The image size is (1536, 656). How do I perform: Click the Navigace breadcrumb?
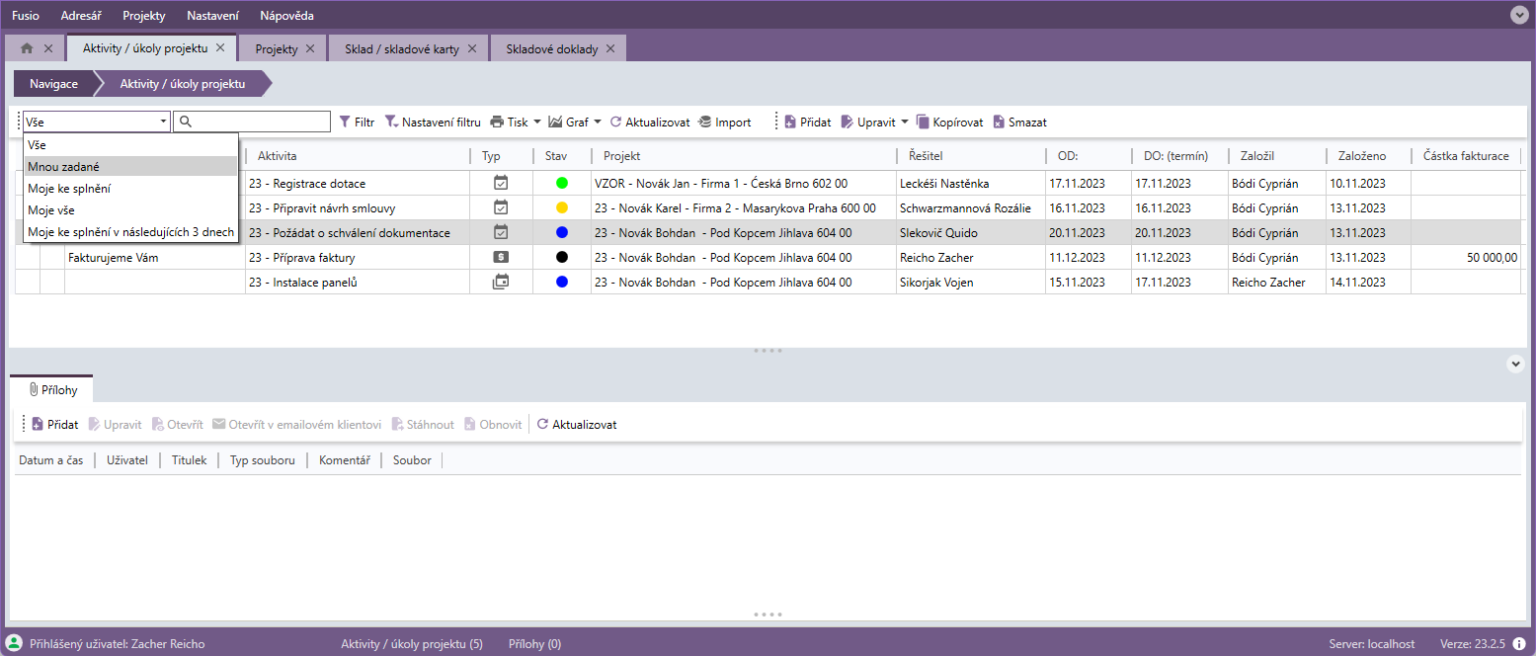pyautogui.click(x=54, y=84)
